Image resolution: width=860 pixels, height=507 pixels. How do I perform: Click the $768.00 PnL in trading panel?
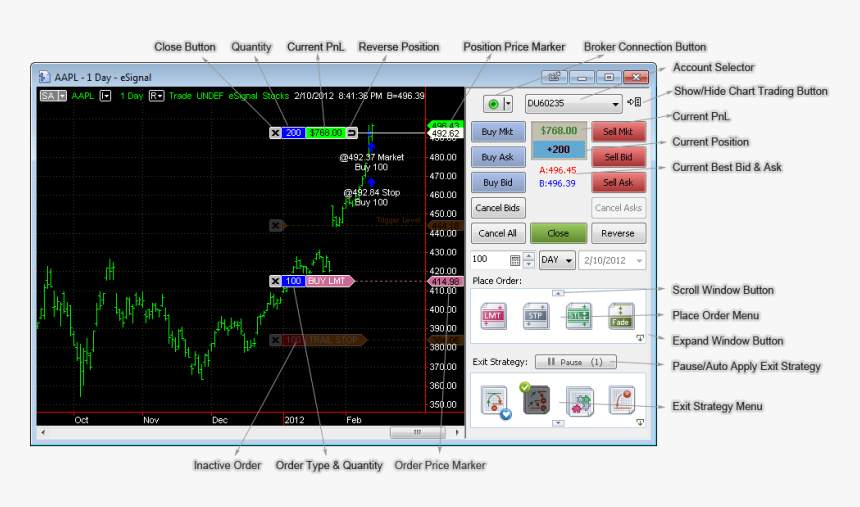559,131
